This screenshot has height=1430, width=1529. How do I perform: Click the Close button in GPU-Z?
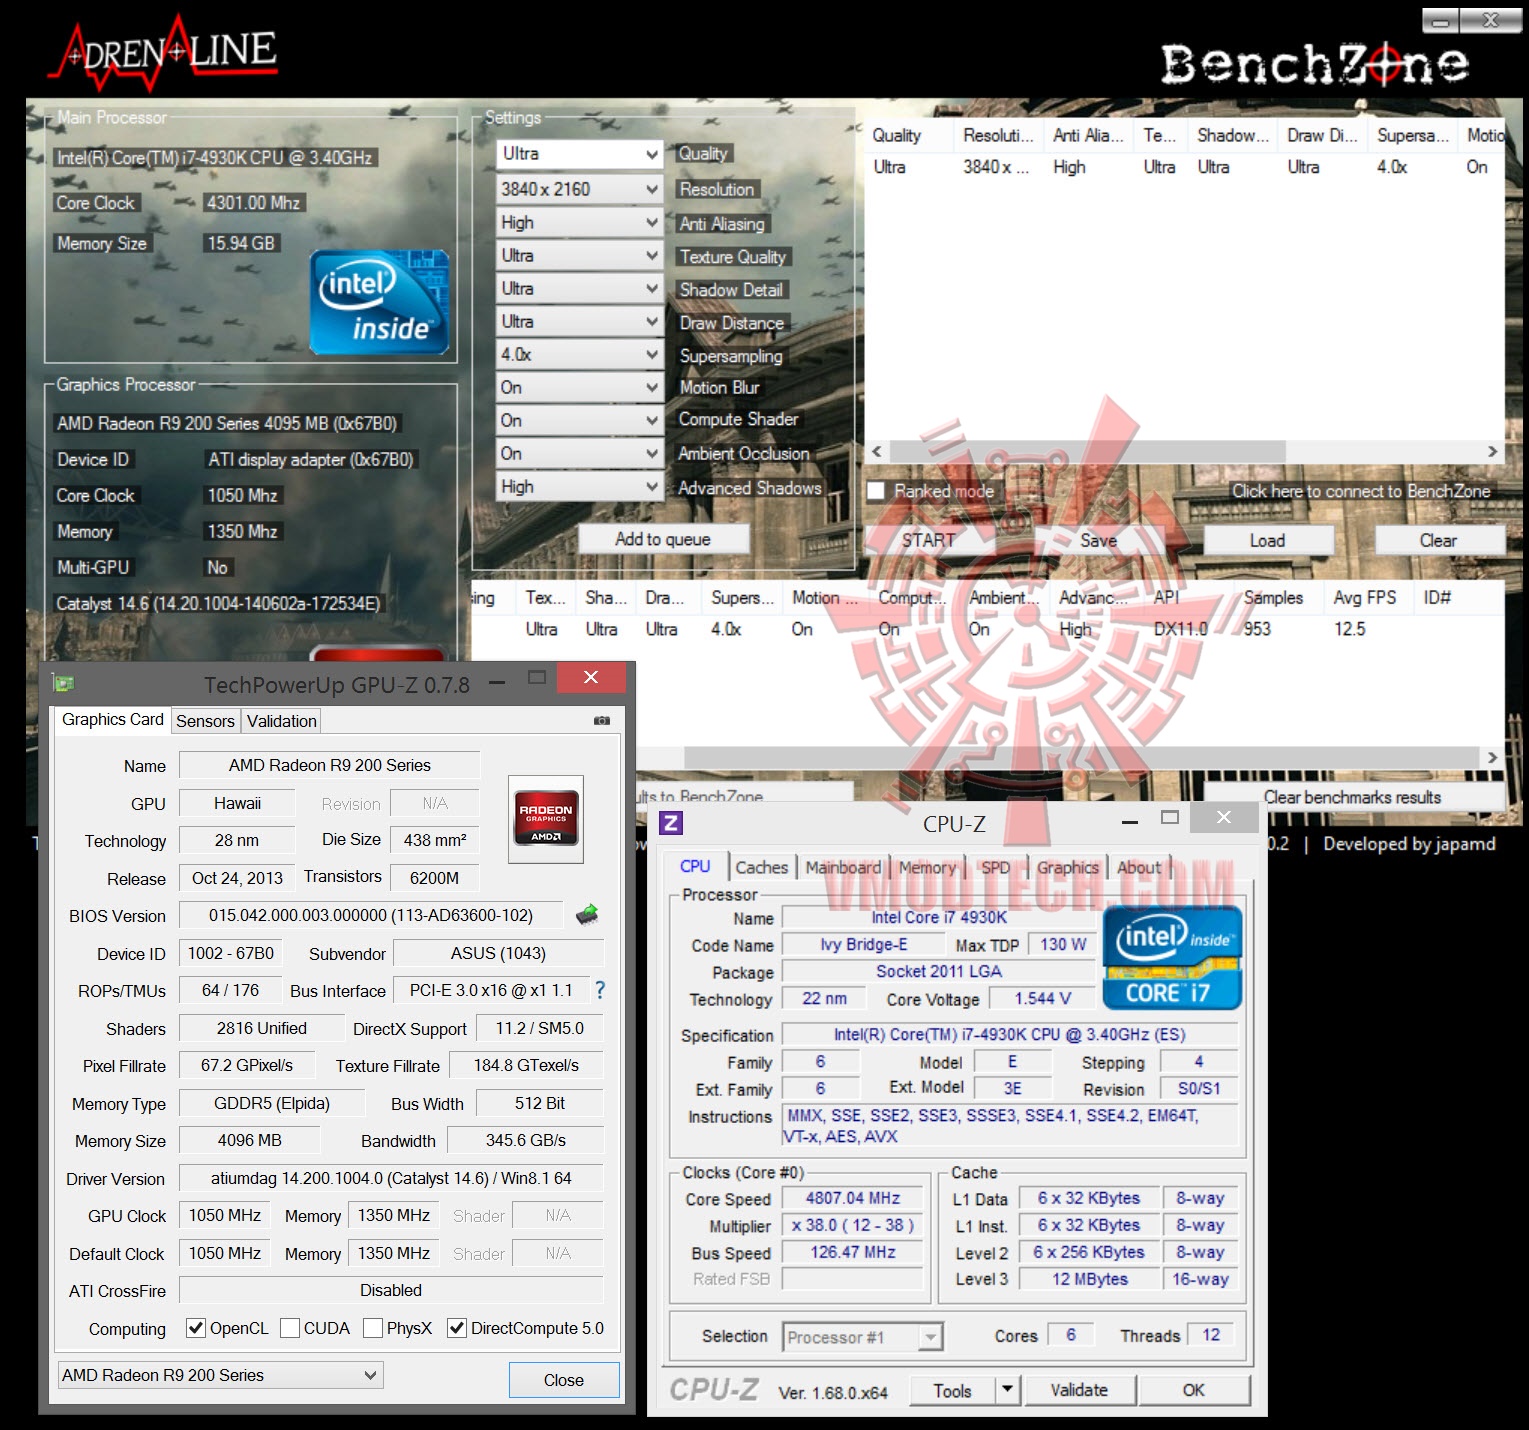click(x=564, y=1380)
